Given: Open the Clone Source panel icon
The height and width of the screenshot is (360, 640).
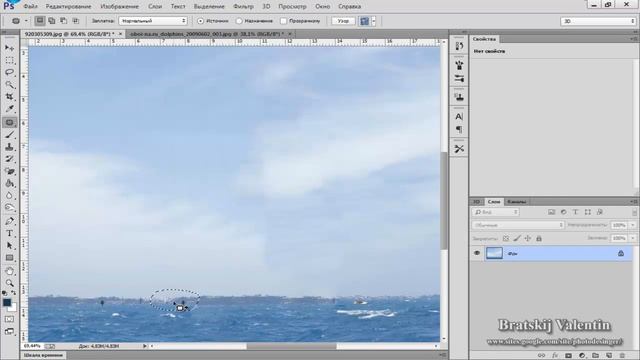Looking at the screenshot, I should (x=459, y=97).
